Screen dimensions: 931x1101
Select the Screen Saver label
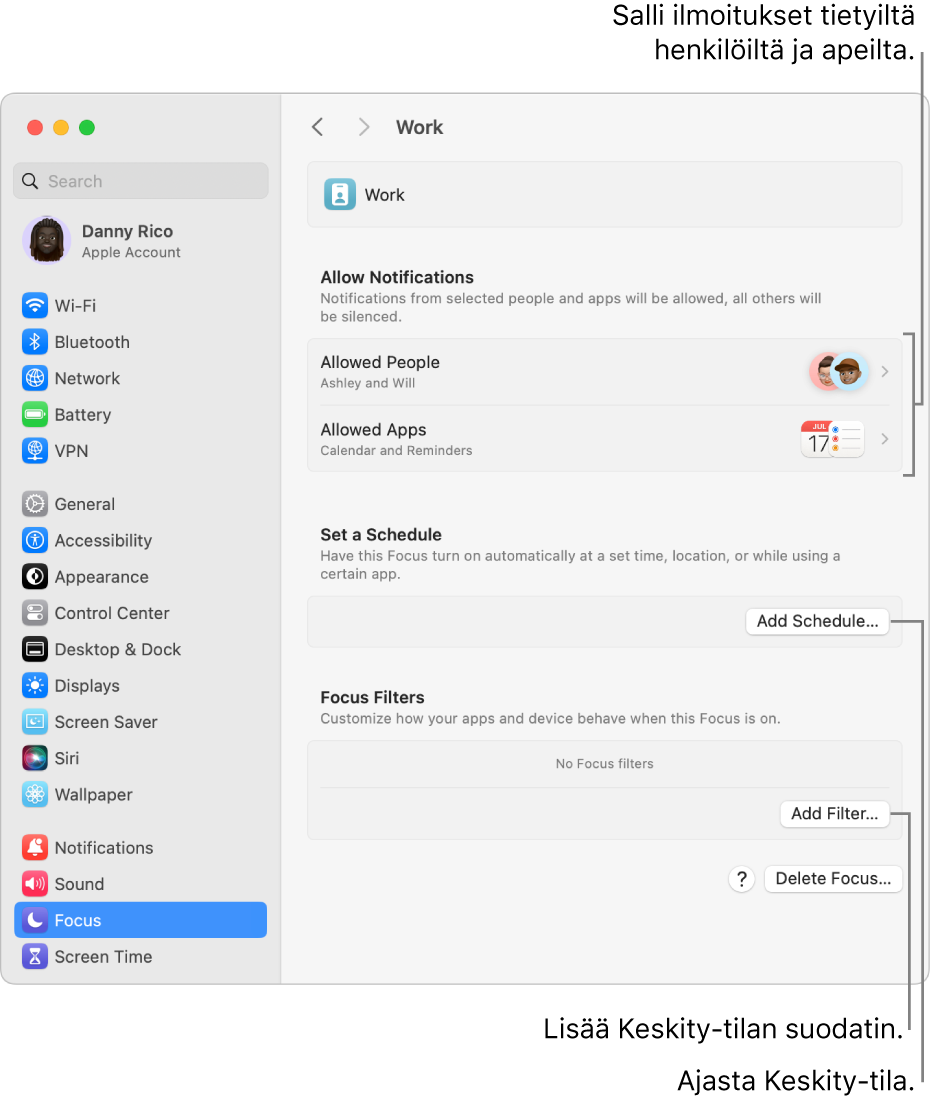[x=106, y=722]
